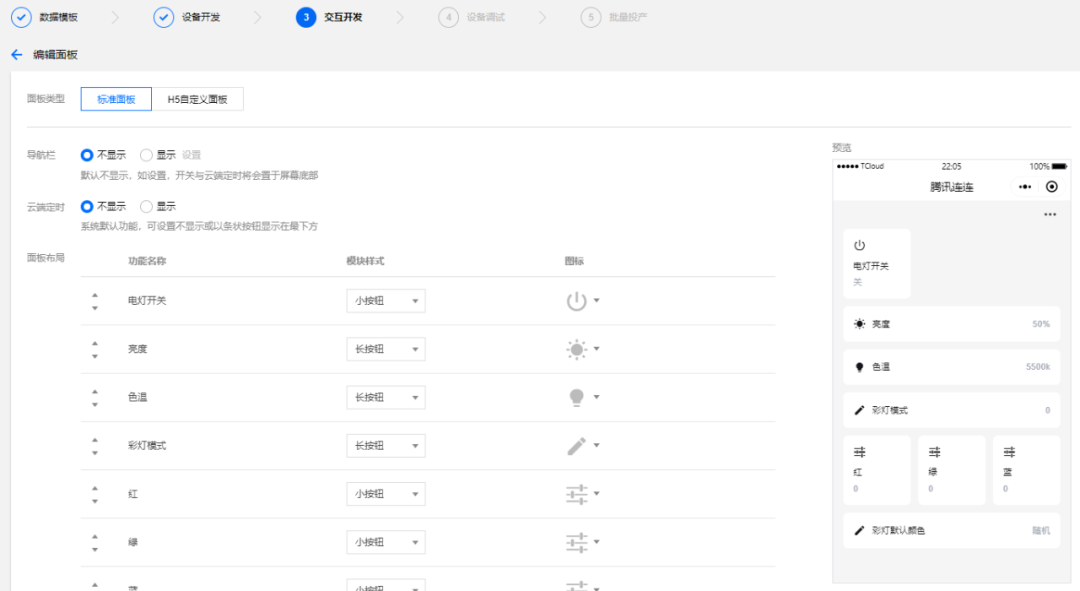1080x591 pixels.
Task: Move 色温 row up with sort arrow
Action: click(x=95, y=391)
